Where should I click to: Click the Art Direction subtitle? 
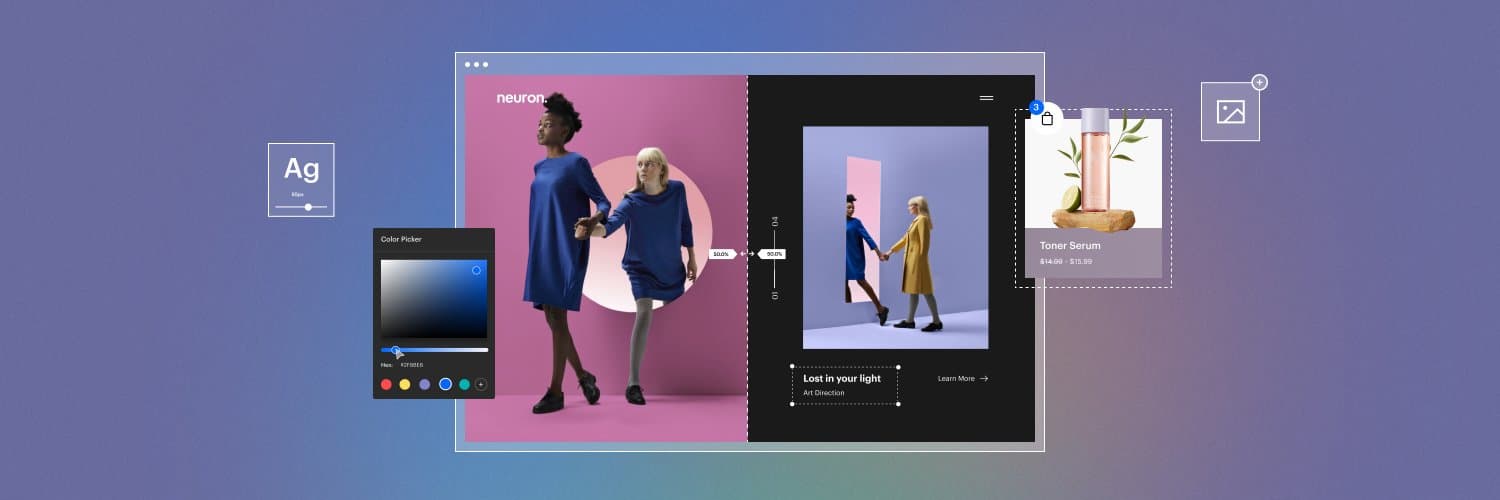824,393
